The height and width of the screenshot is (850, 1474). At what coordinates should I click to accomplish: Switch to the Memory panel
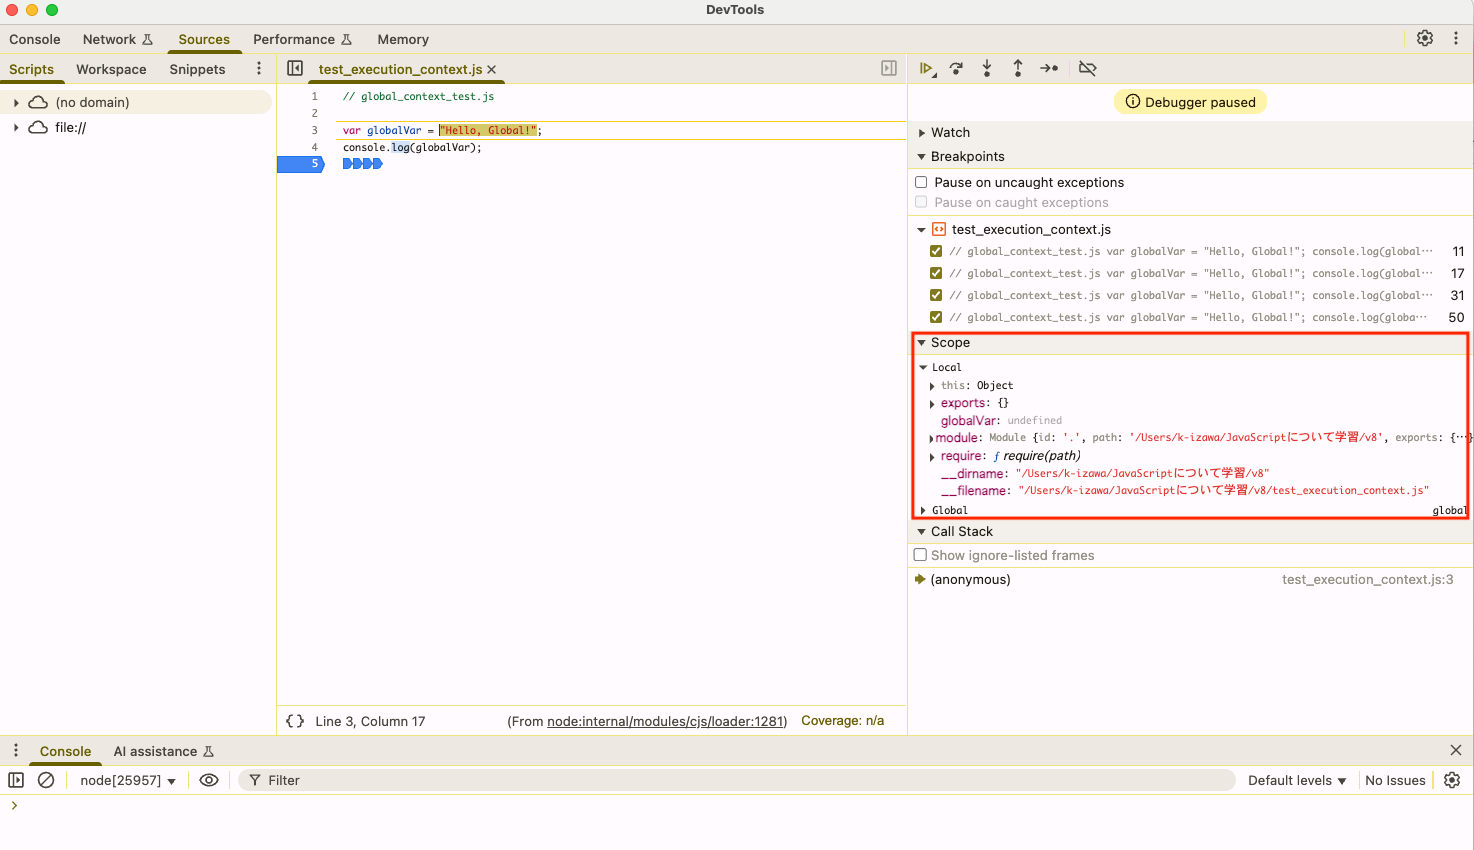[403, 39]
